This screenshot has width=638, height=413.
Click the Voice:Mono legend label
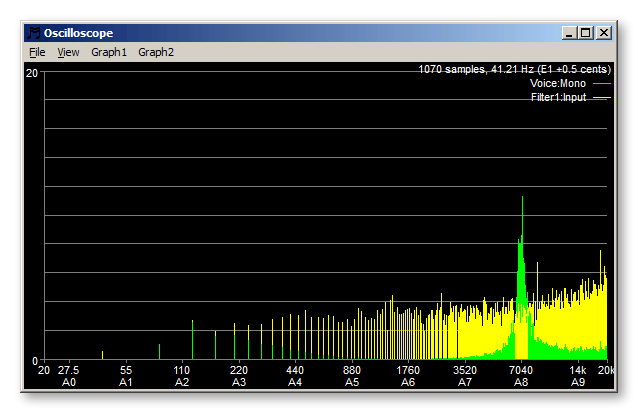(557, 83)
